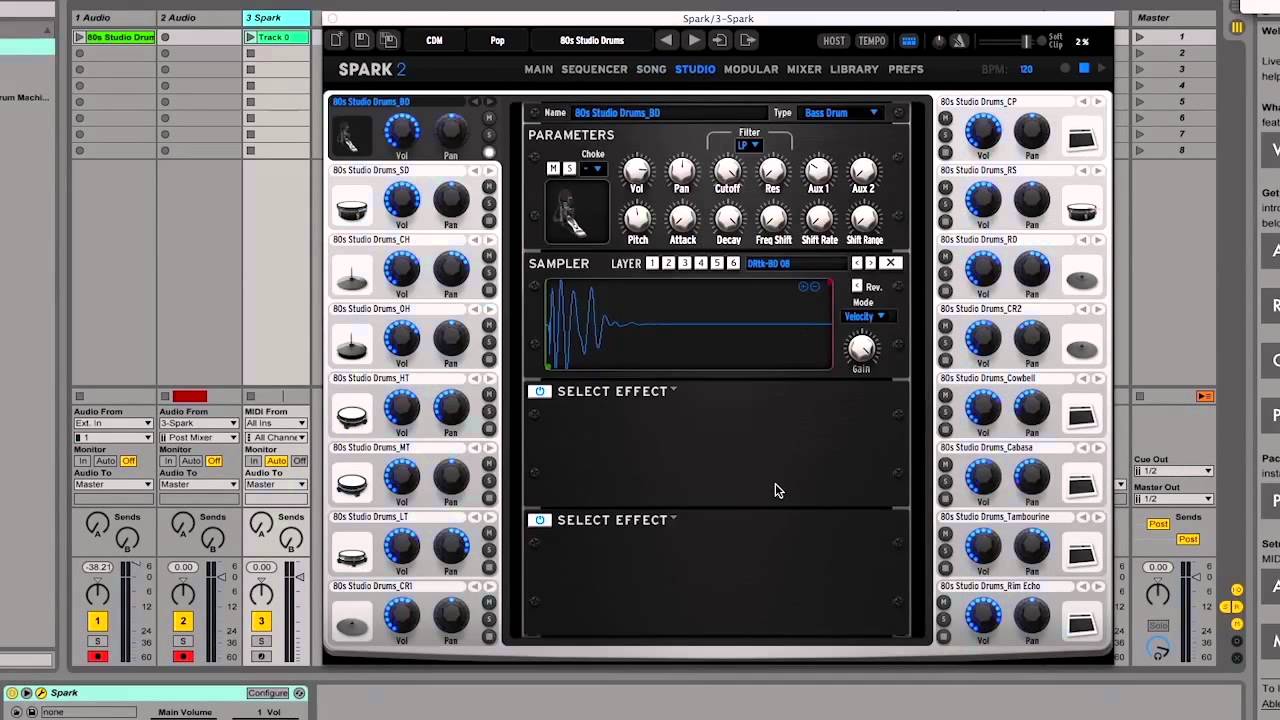Click the save project floppy icon

(x=362, y=40)
